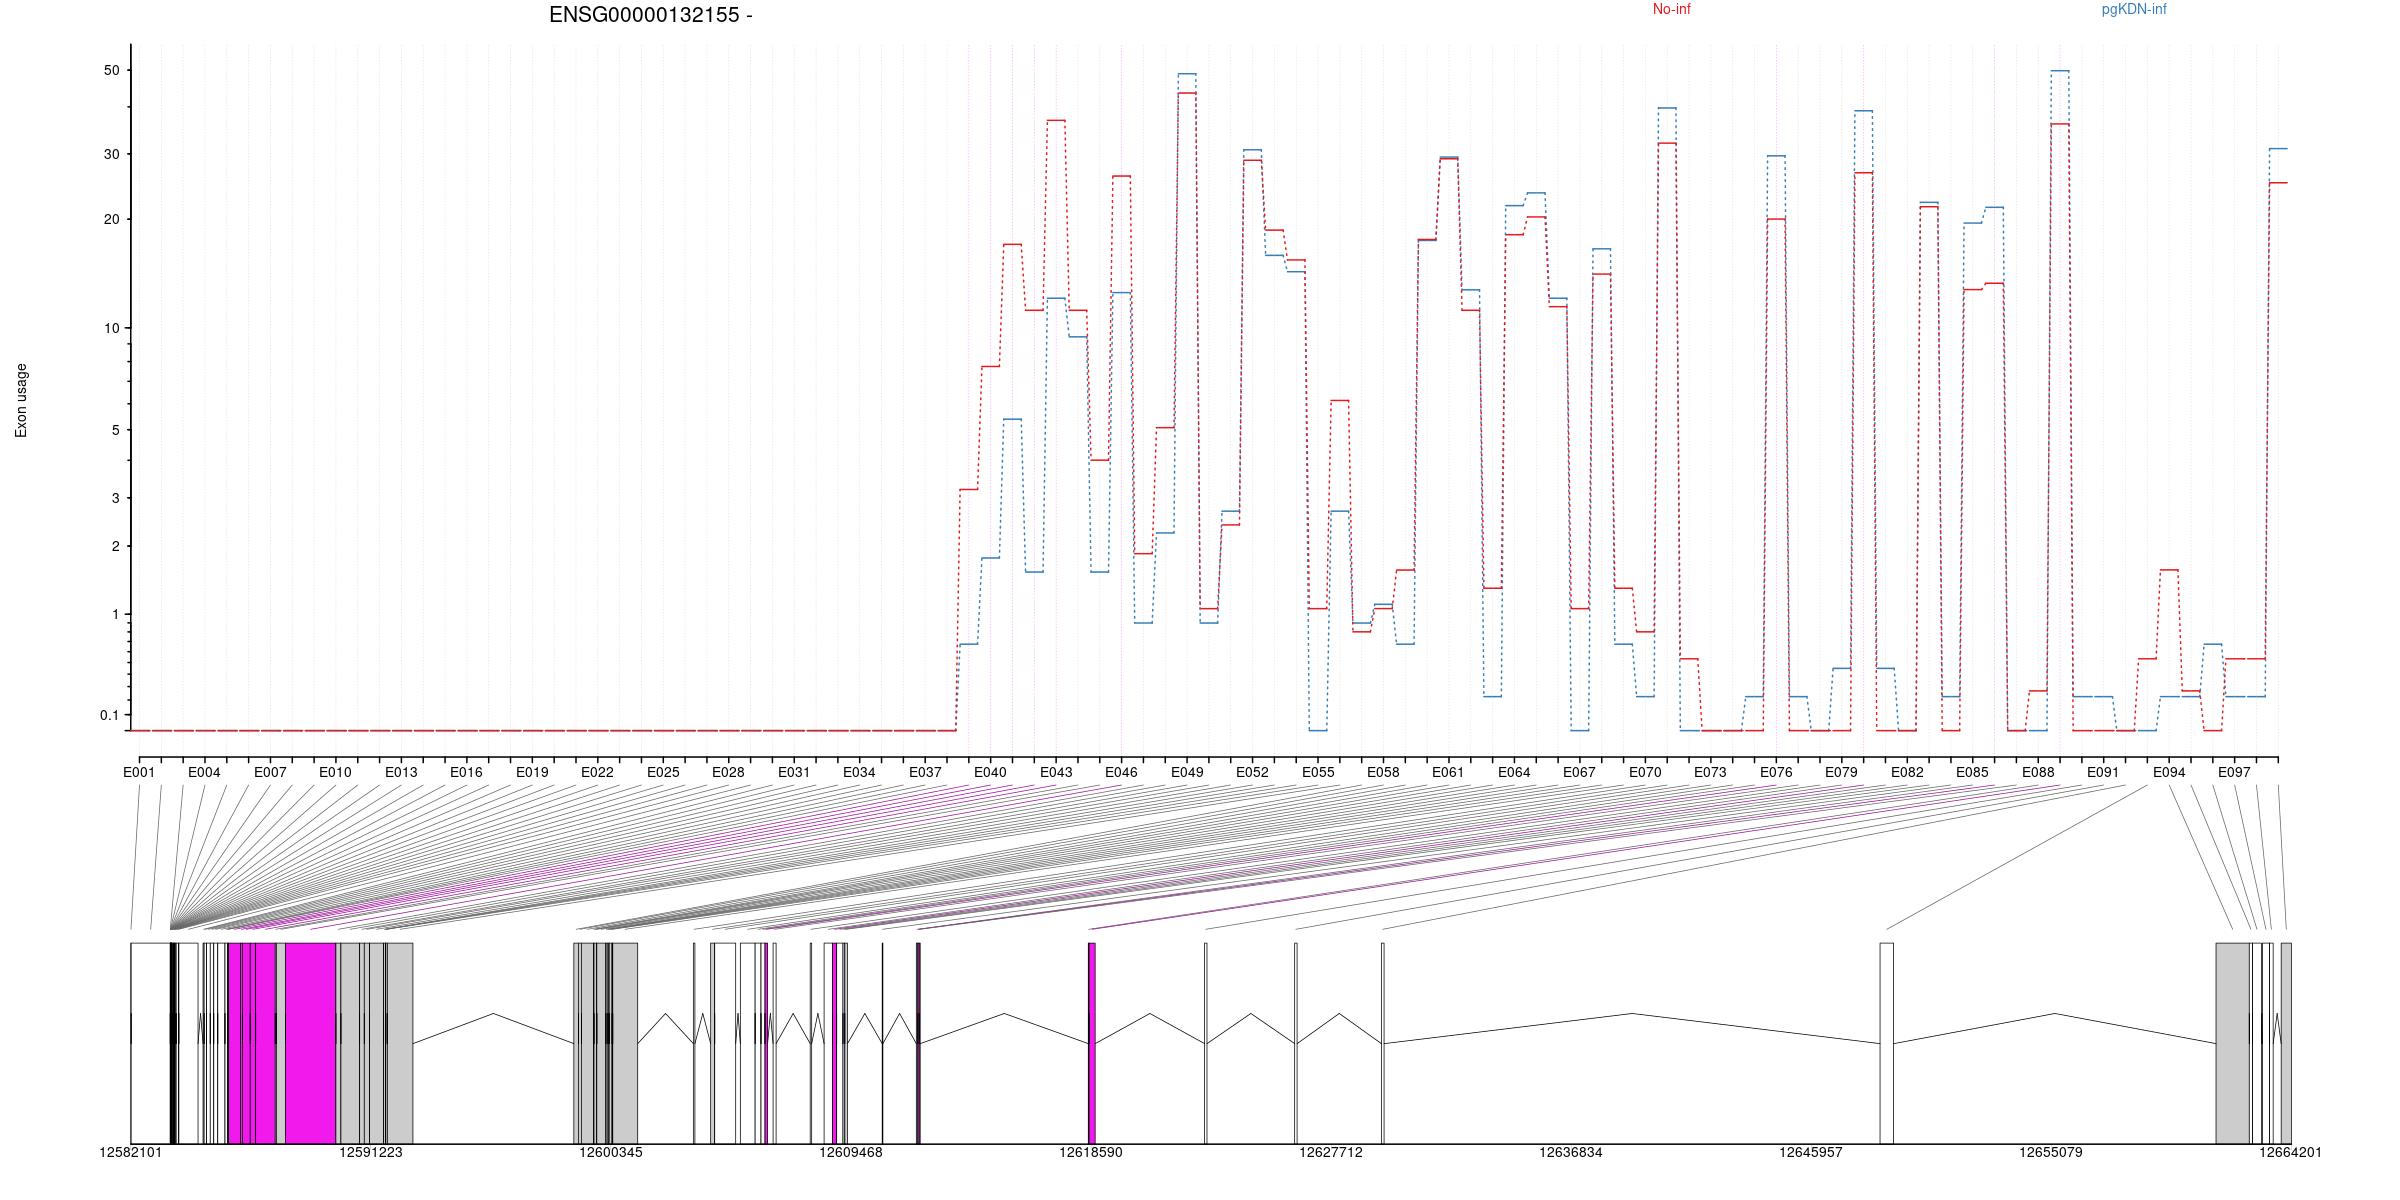Viewport: 2400px width, 1200px height.
Task: Click exon label E058
Action: click(1383, 772)
